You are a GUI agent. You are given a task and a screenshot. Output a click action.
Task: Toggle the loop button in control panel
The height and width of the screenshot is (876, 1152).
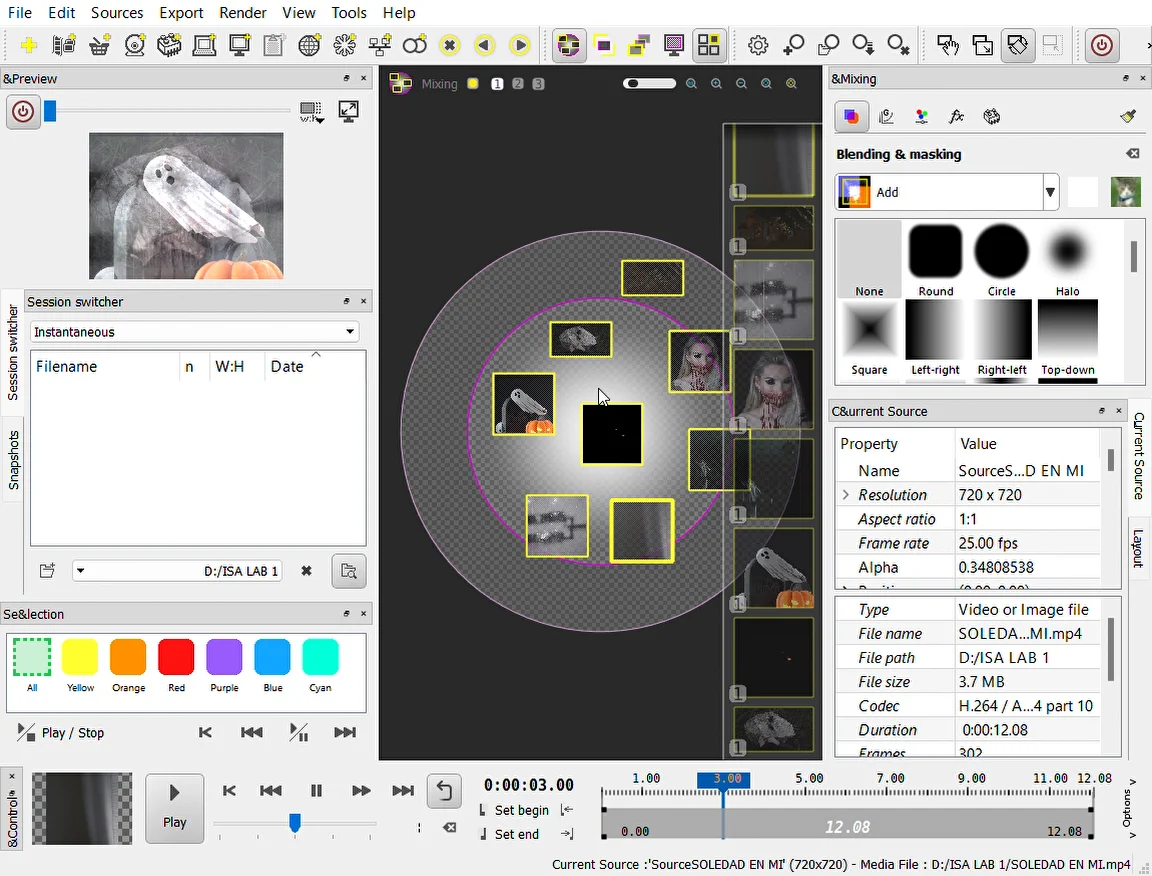444,790
